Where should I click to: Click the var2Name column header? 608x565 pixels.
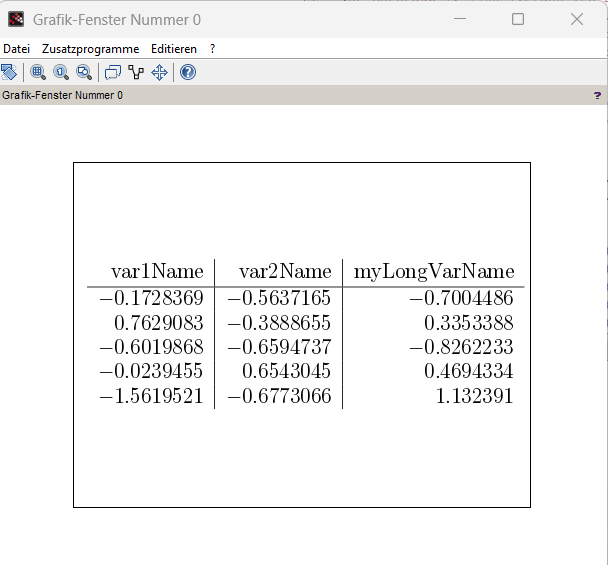pos(285,271)
